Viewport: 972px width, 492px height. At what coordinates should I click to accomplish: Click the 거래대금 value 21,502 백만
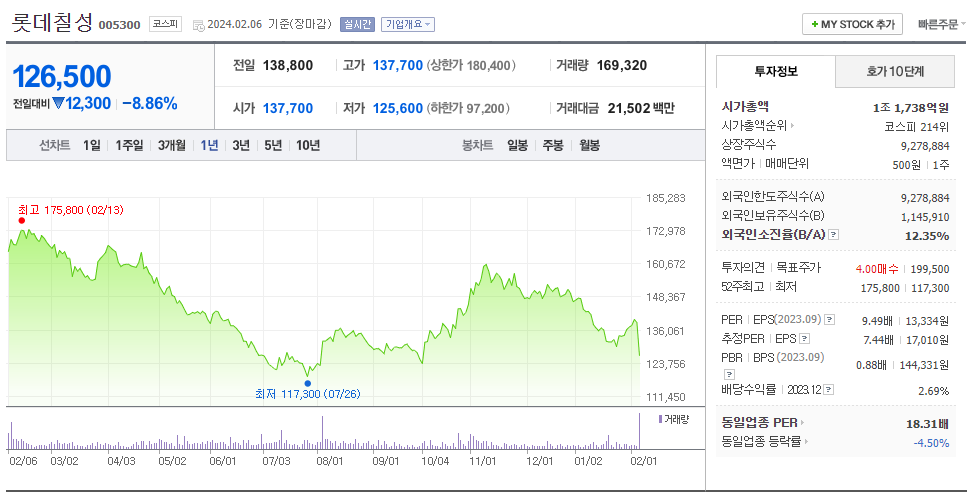tap(641, 108)
